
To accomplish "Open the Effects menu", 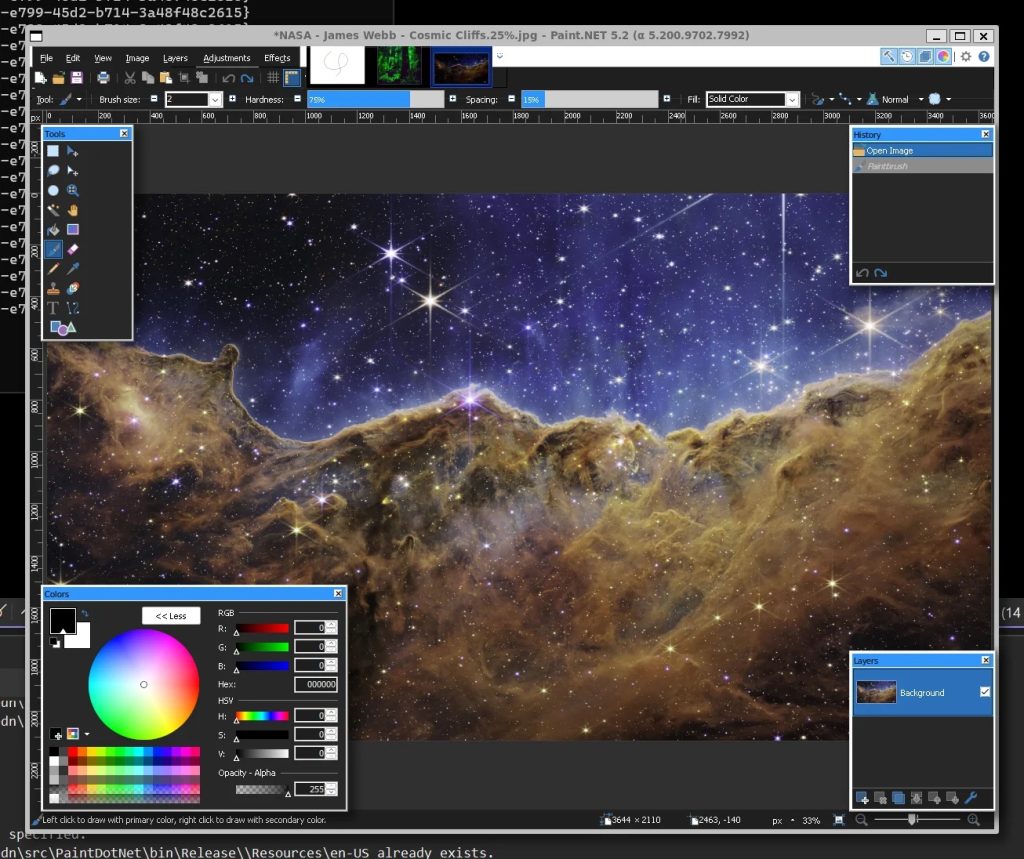I will [277, 58].
